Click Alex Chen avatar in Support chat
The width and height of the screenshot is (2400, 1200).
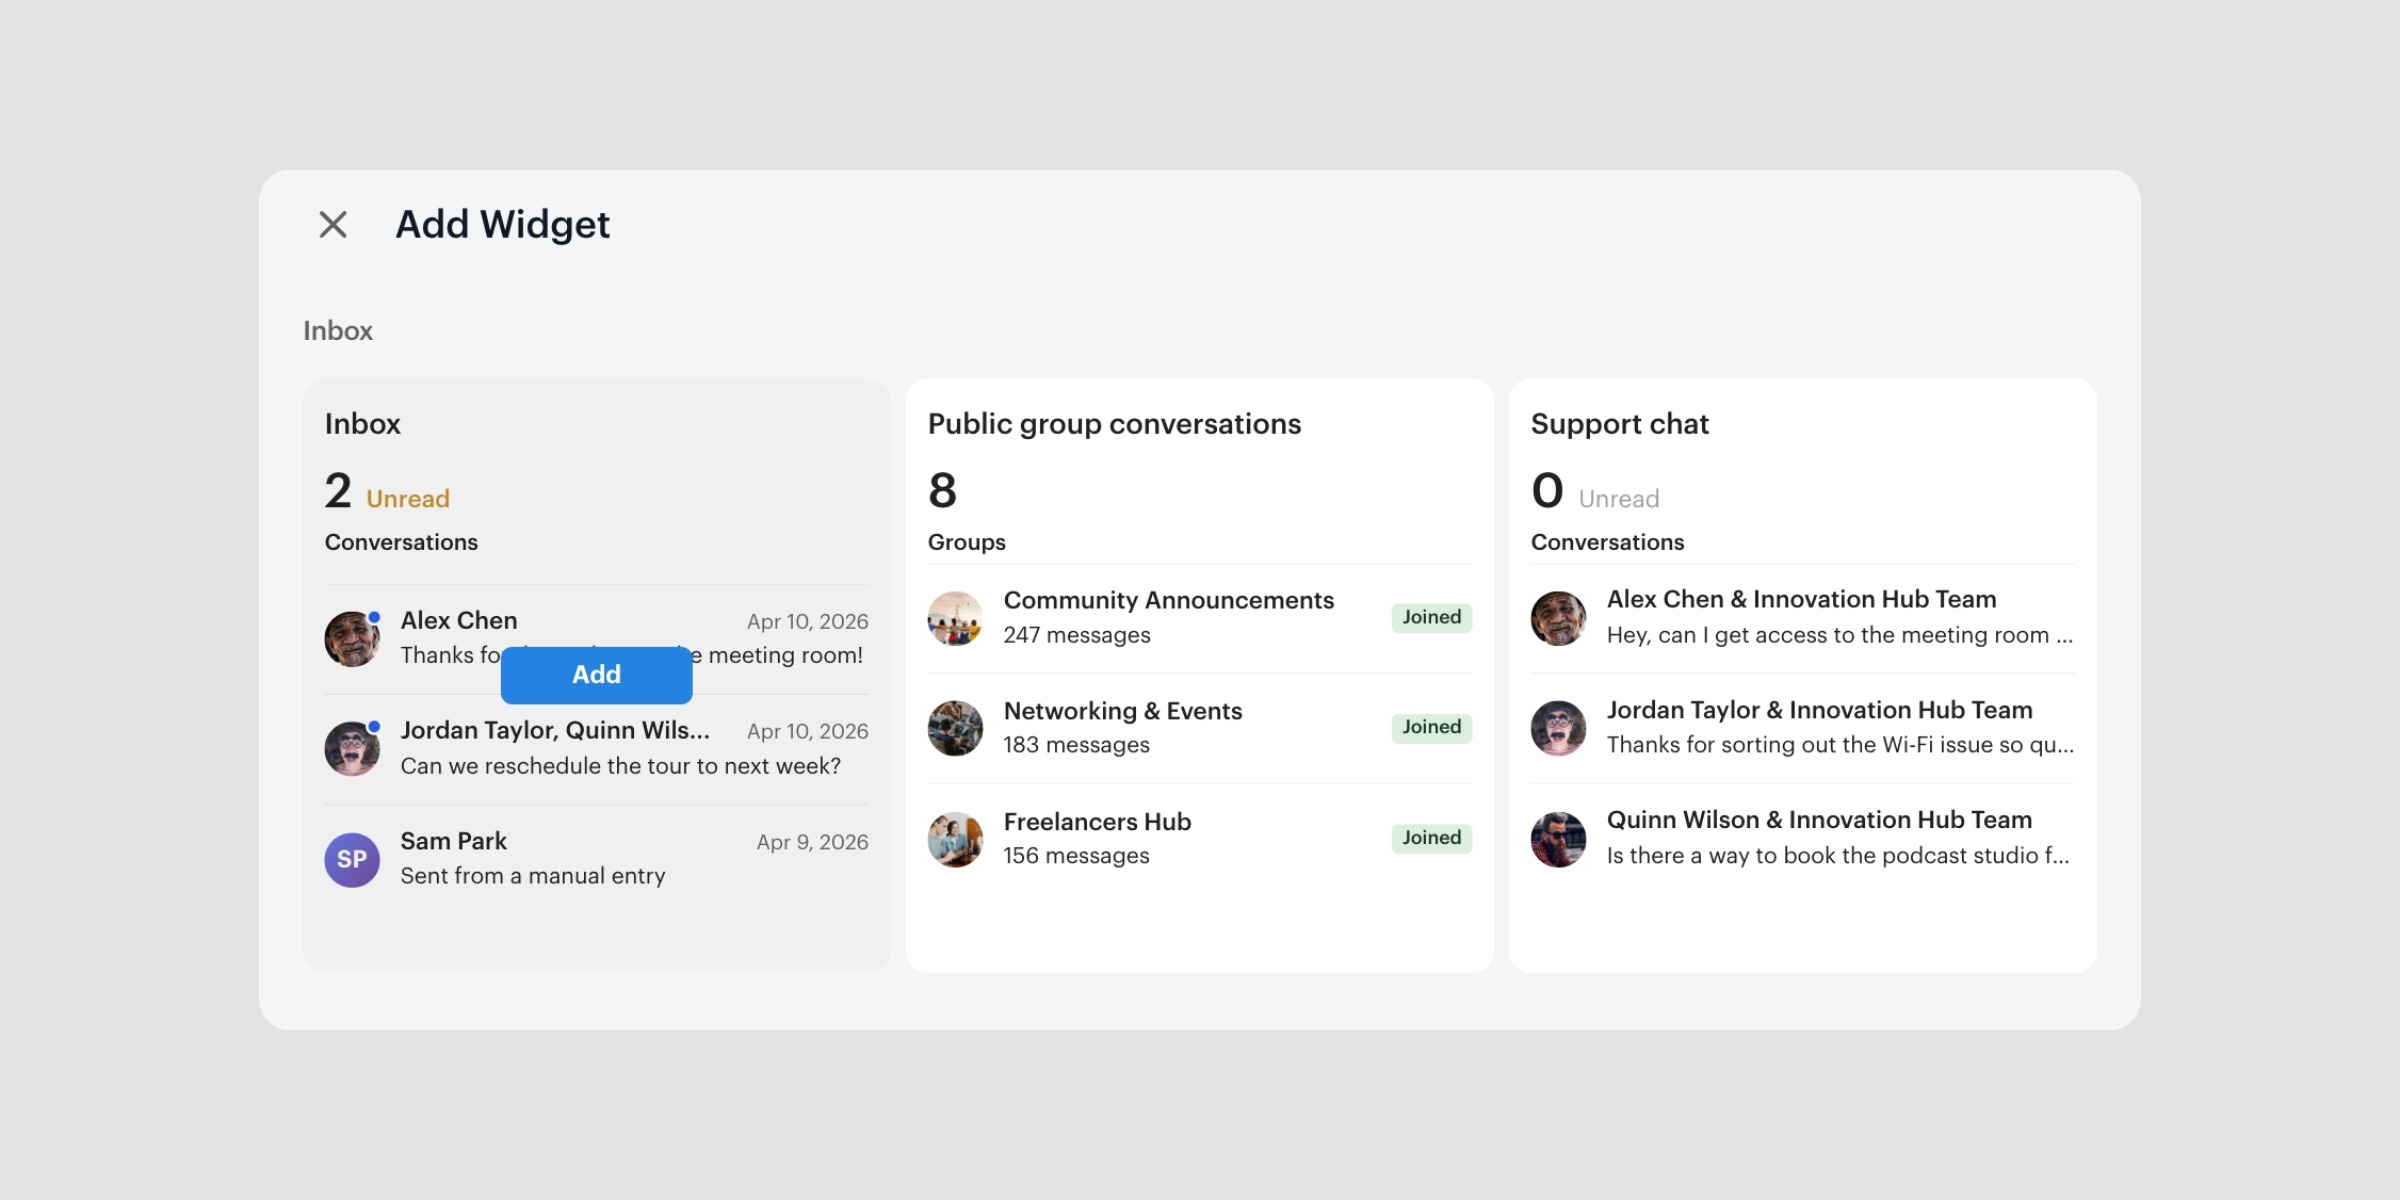pos(1558,618)
